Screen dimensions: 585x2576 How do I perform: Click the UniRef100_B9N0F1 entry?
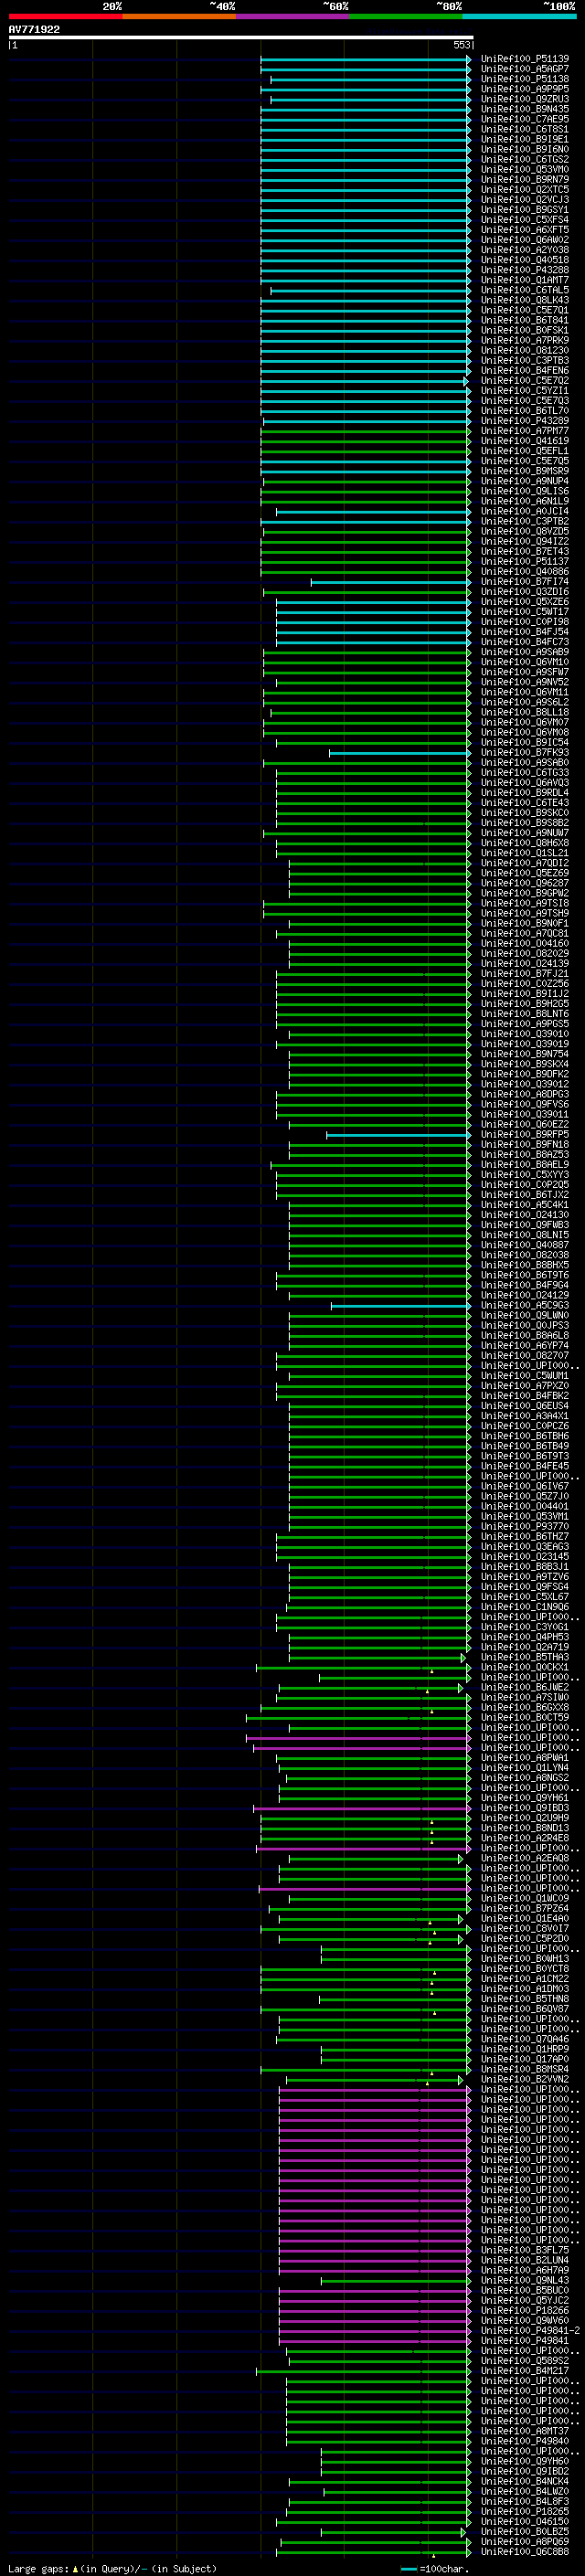click(525, 923)
